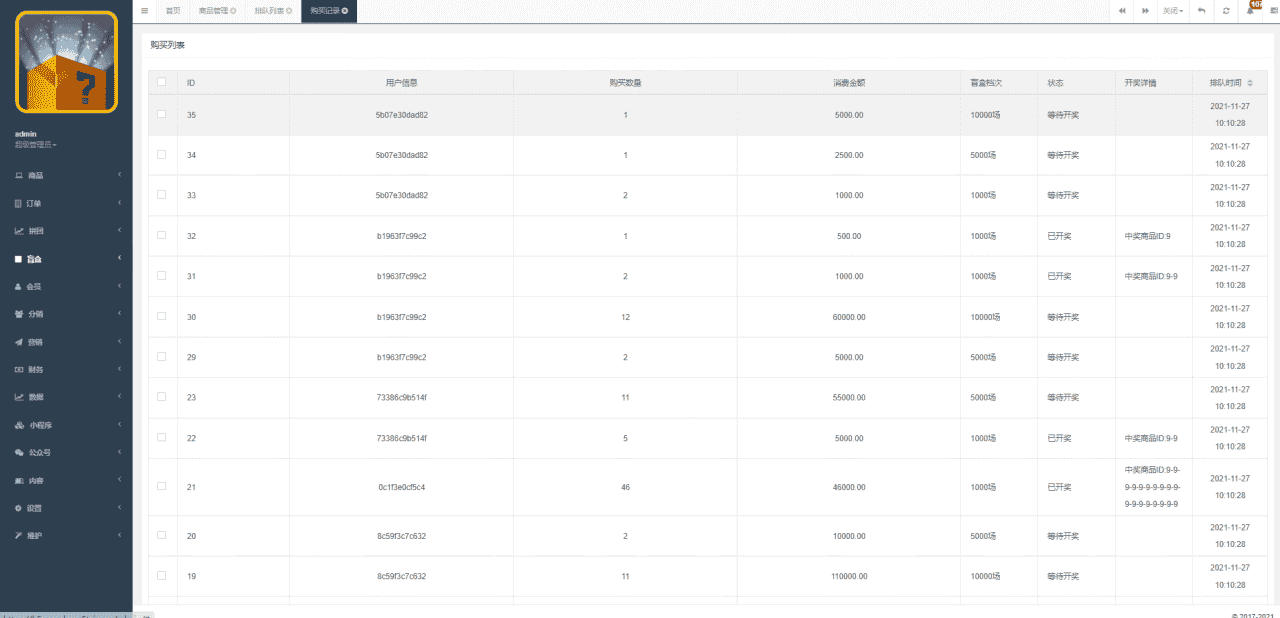This screenshot has width=1280, height=618.
Task: Switch to the 首页 tab
Action: pos(173,10)
